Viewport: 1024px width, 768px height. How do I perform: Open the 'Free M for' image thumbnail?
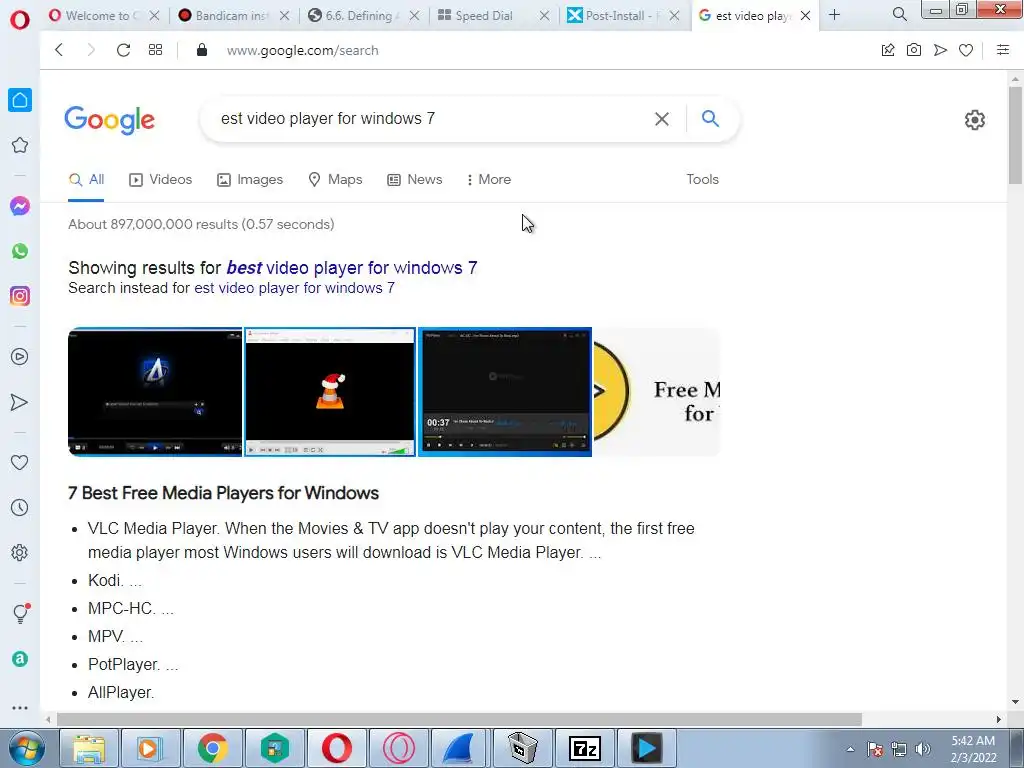656,392
